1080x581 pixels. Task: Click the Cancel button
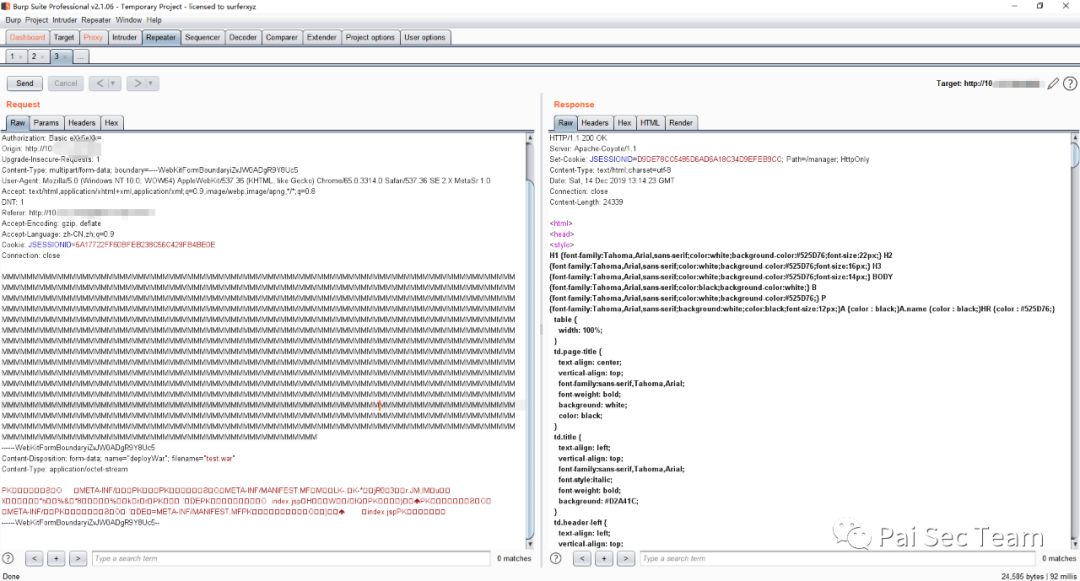65,83
